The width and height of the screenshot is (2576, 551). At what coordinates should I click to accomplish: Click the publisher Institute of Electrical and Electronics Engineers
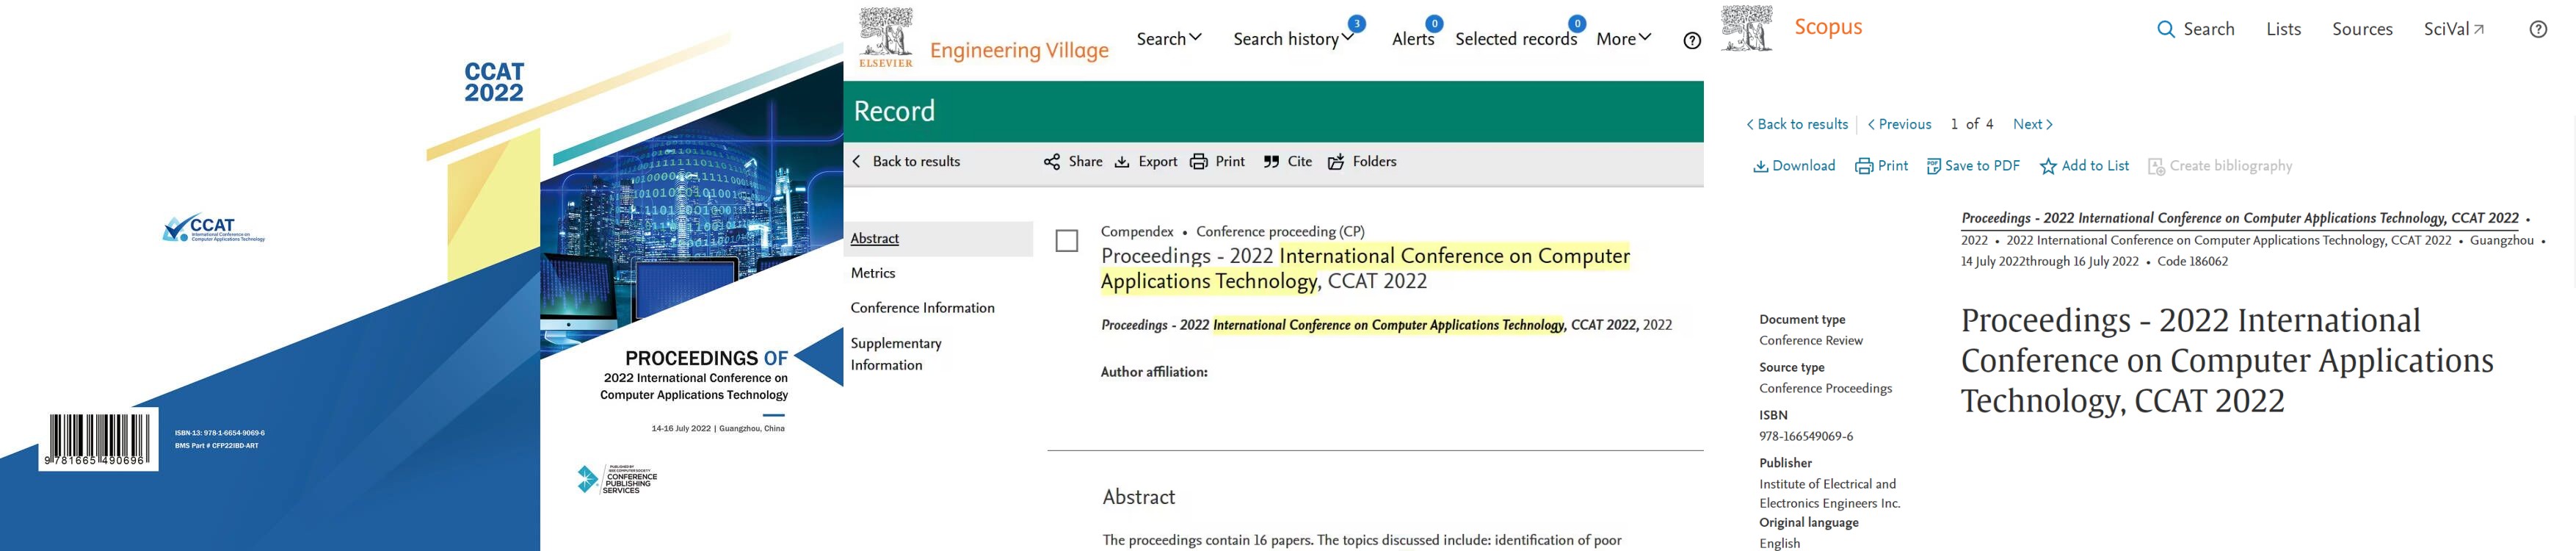coord(1829,494)
